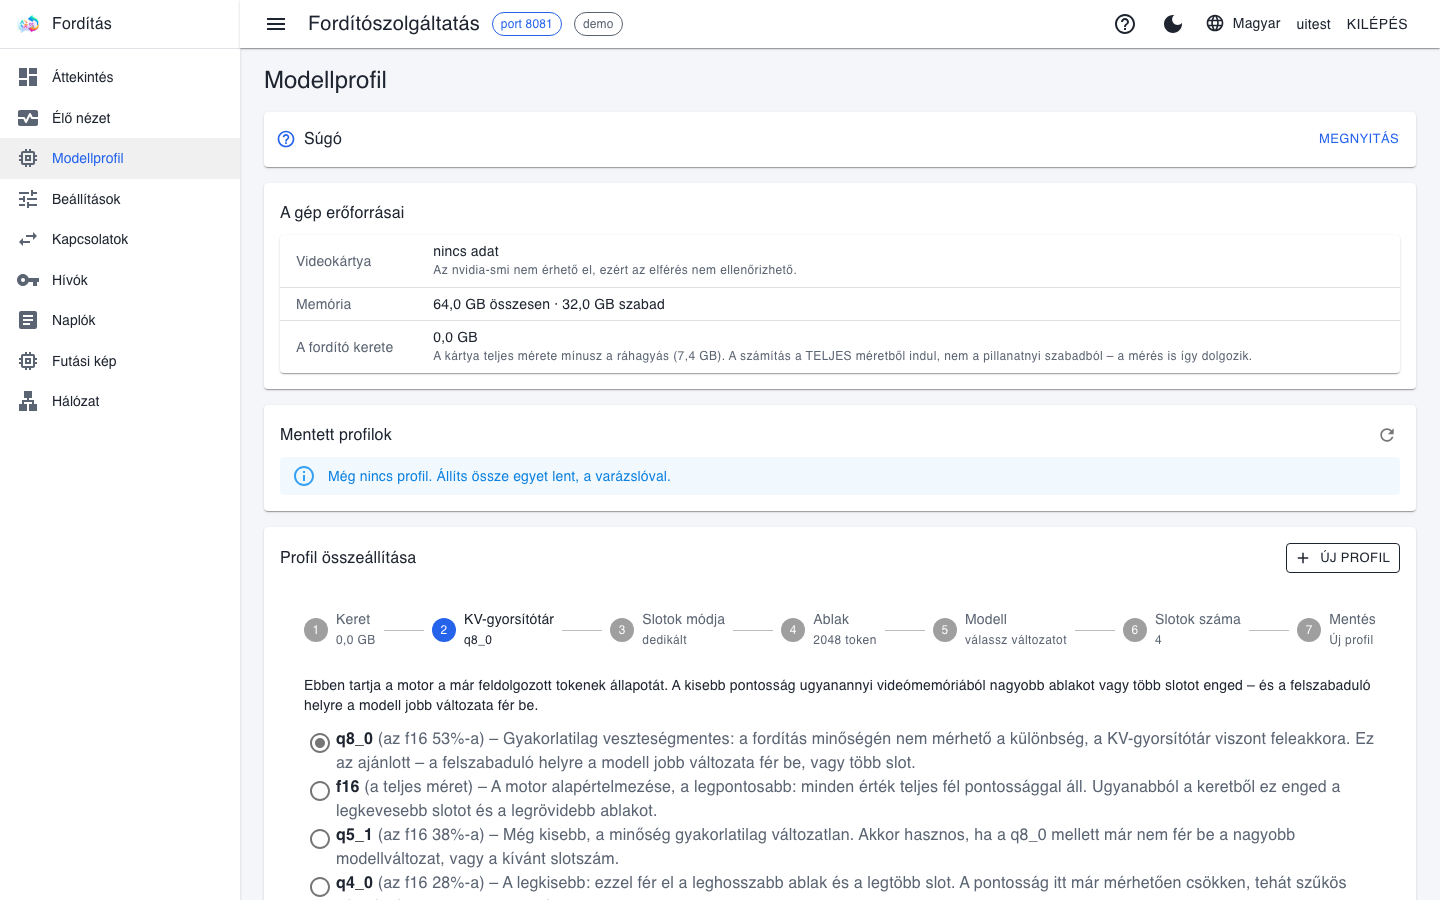Image resolution: width=1440 pixels, height=900 pixels.
Task: Click the Fordítószolgáltatás header title
Action: [x=394, y=24]
